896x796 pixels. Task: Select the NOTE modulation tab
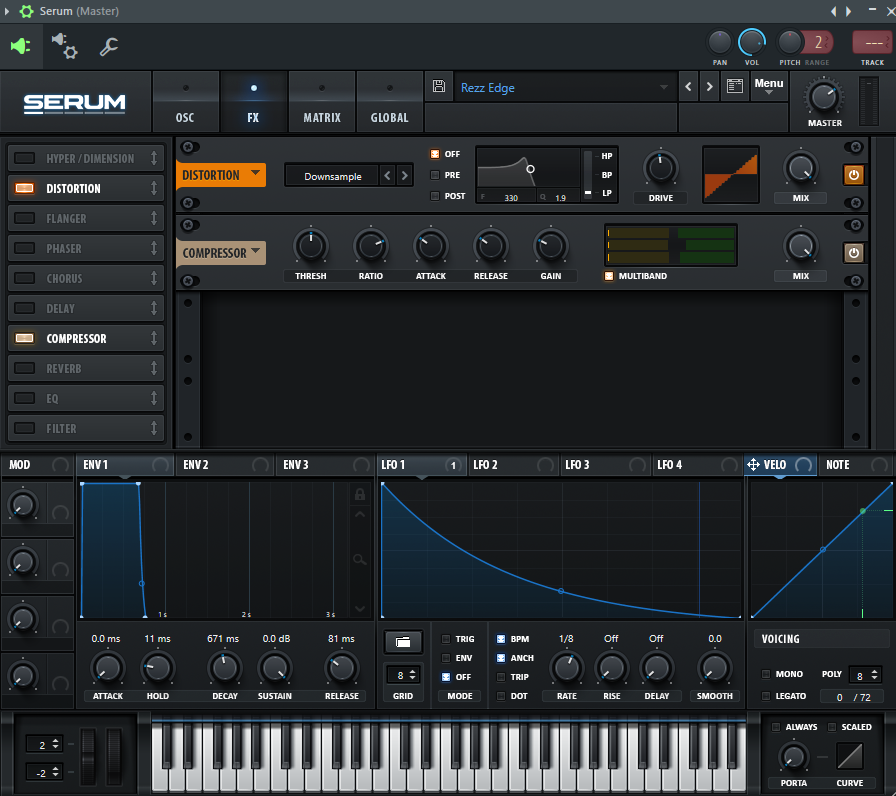pyautogui.click(x=855, y=465)
